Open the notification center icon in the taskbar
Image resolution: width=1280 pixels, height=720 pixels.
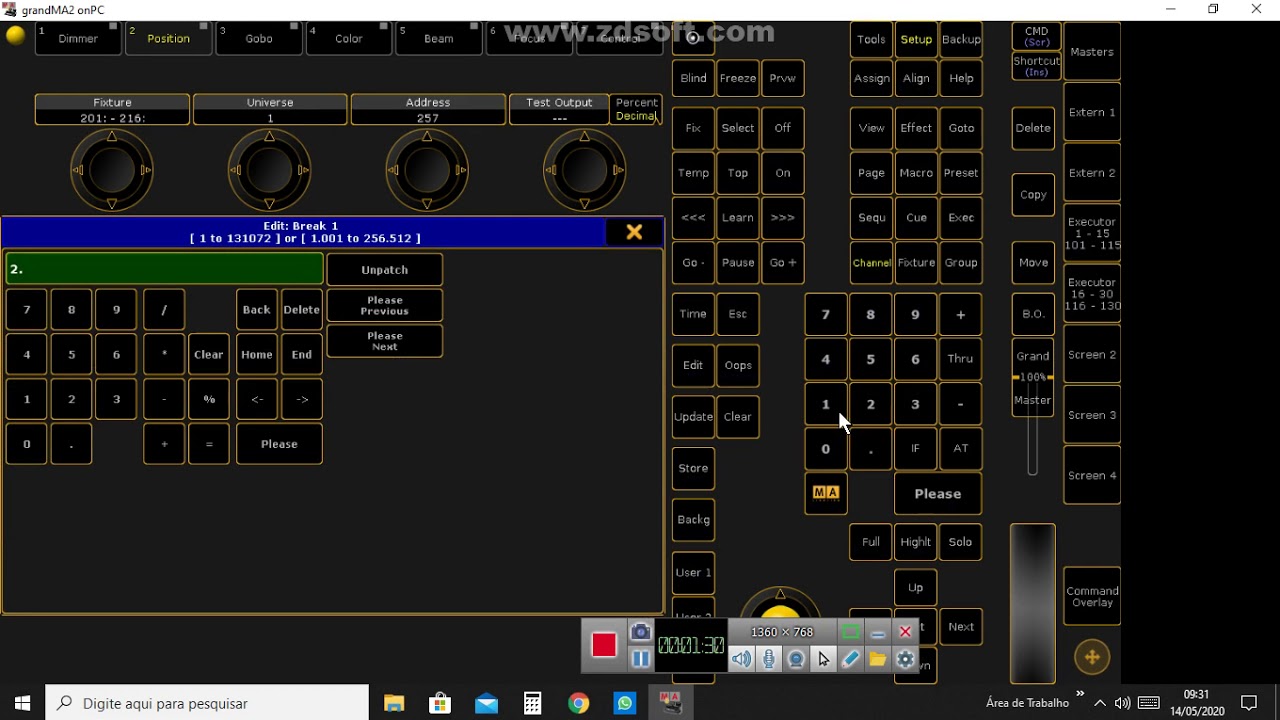1249,703
